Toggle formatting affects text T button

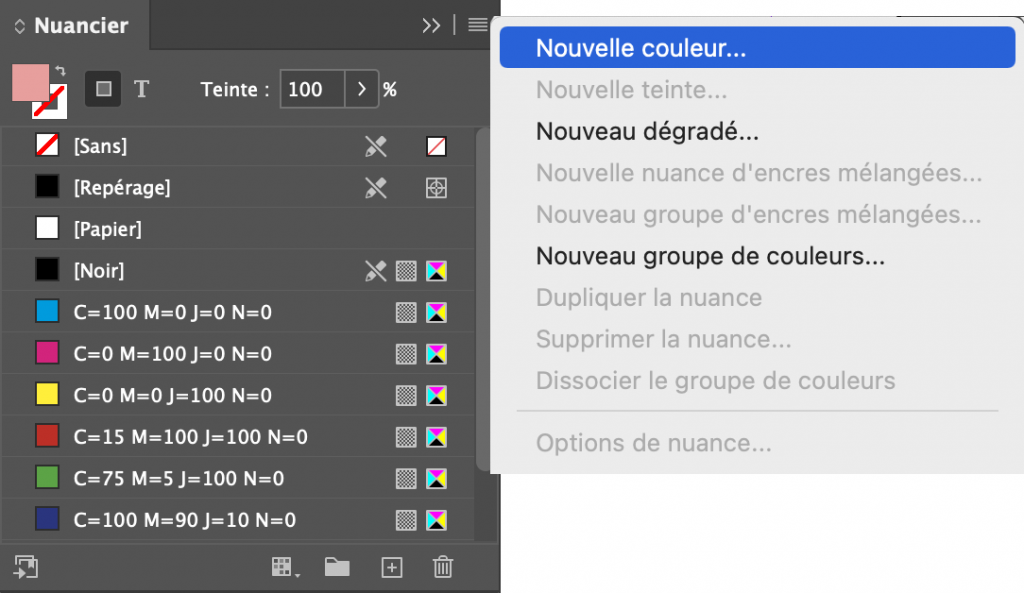[x=141, y=89]
